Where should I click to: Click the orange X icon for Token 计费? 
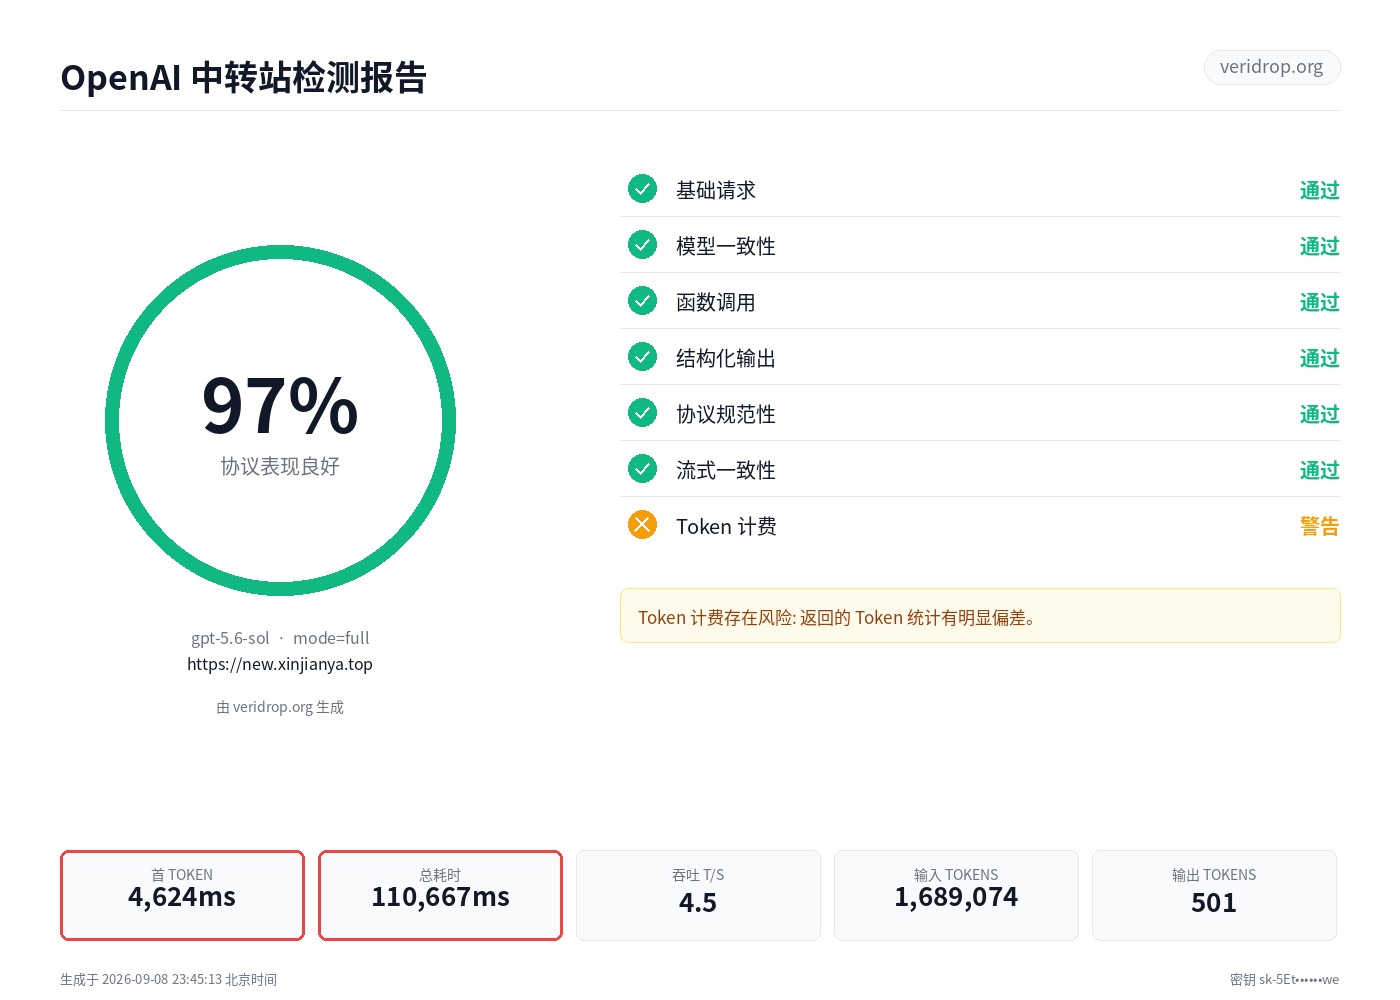point(642,525)
